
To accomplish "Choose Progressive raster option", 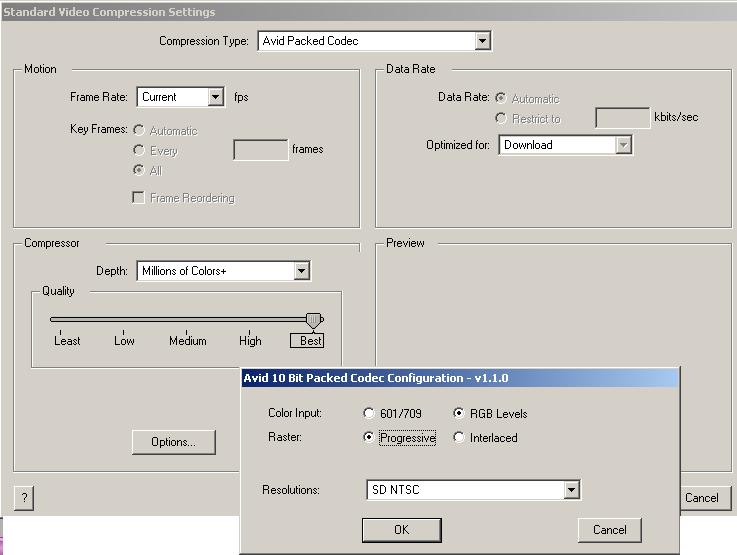I will tap(369, 438).
